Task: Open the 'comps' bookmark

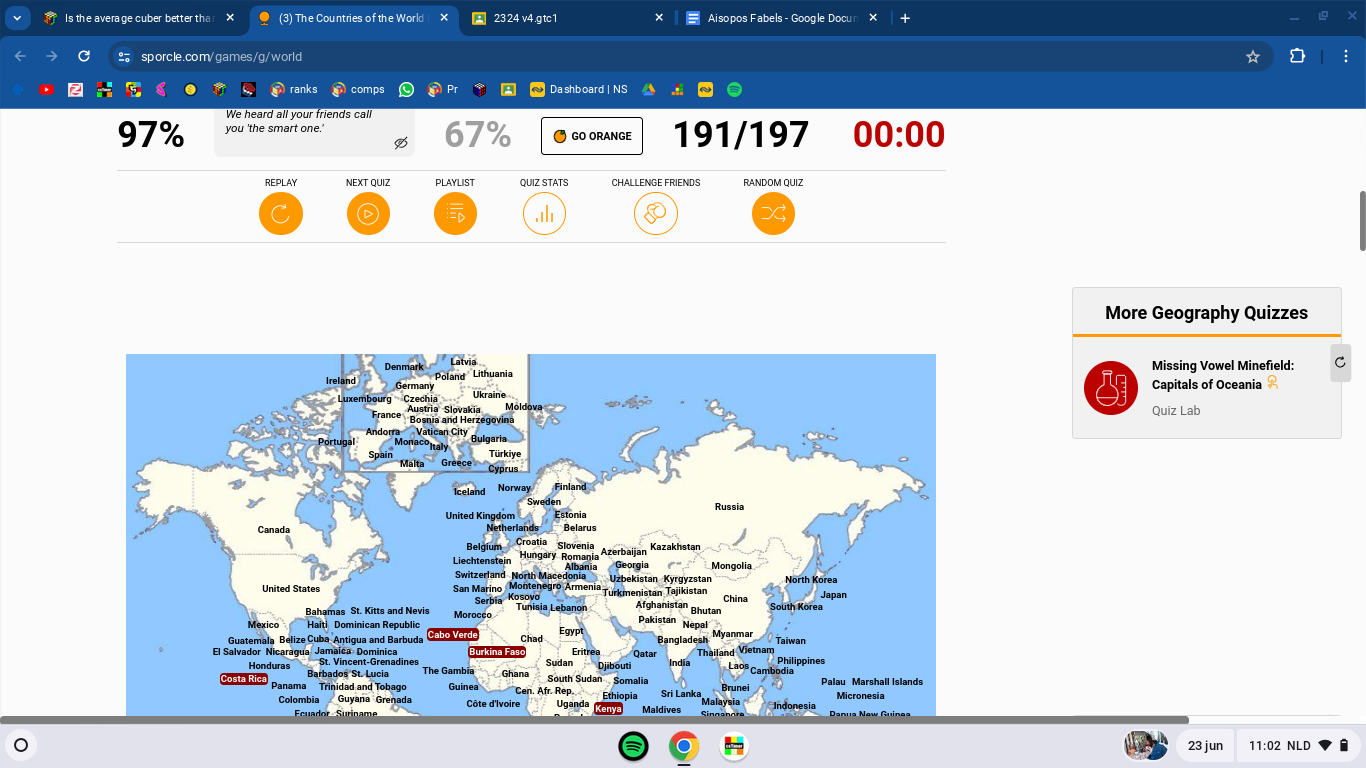Action: point(358,89)
